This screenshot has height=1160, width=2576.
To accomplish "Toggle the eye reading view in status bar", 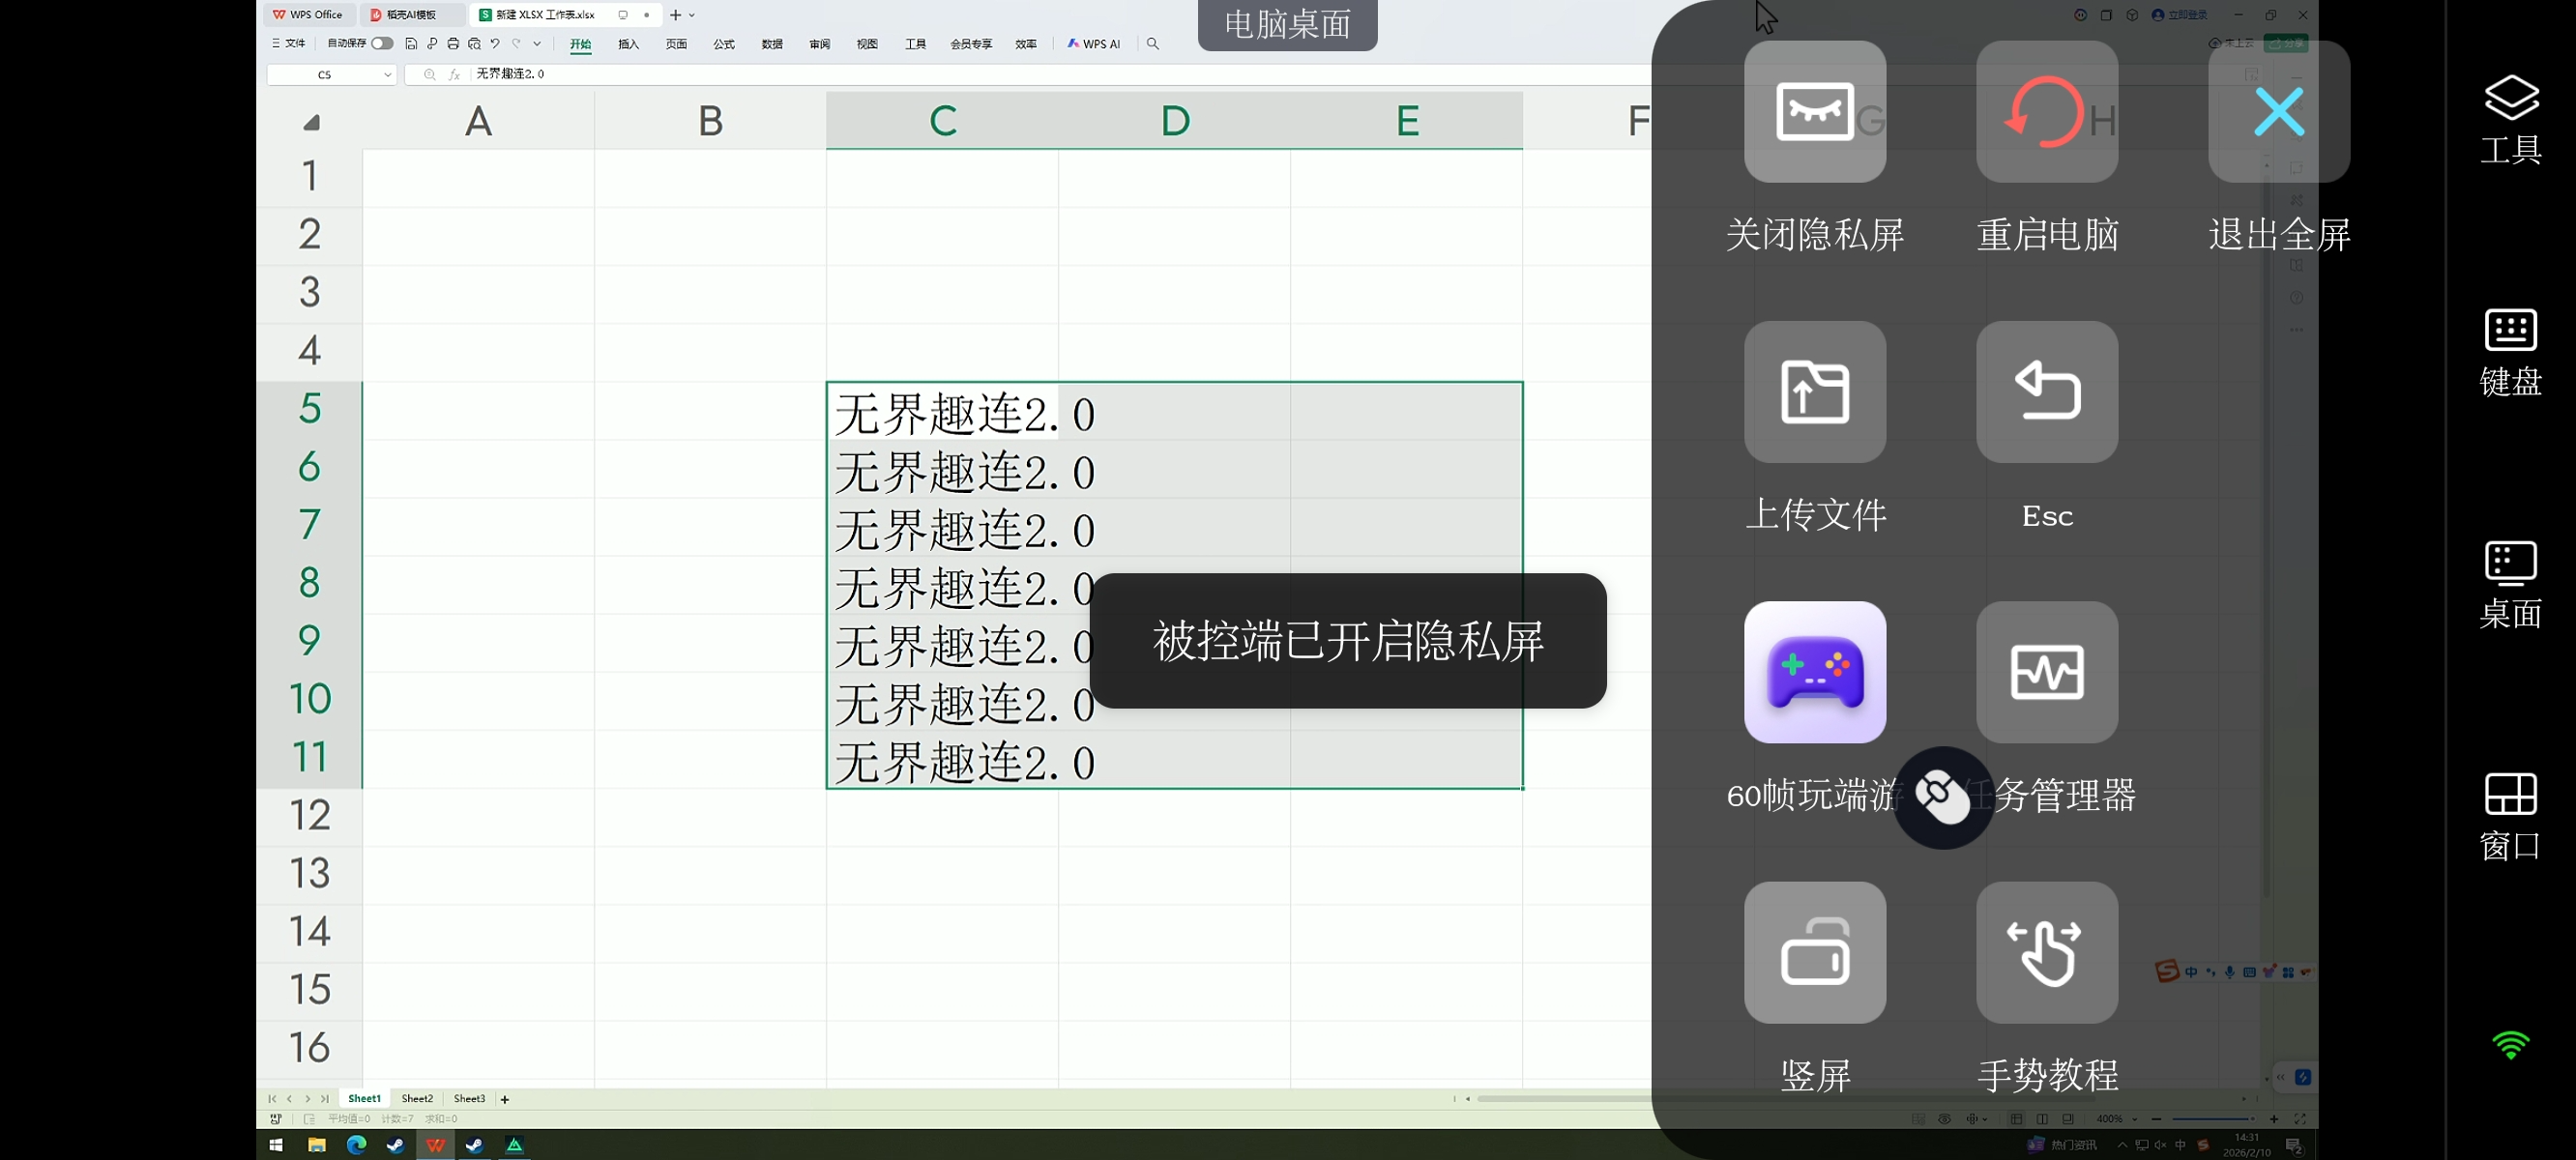I will click(1943, 1118).
